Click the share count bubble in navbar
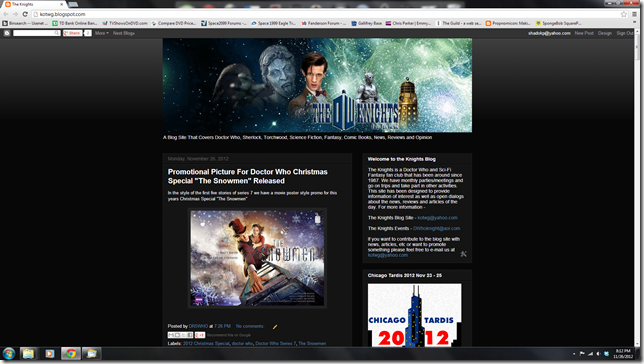The height and width of the screenshot is (364, 644). pyautogui.click(x=87, y=33)
